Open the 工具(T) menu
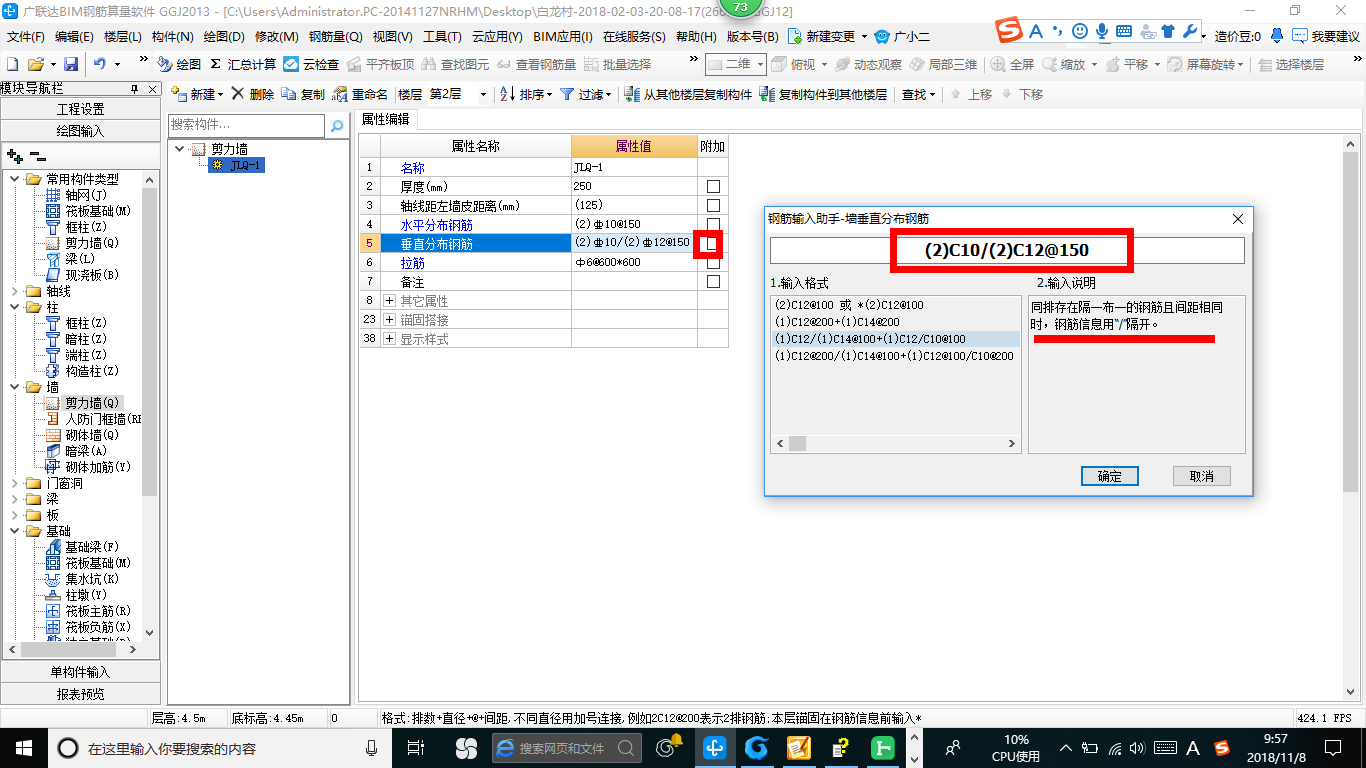This screenshot has height=768, width=1366. click(442, 36)
